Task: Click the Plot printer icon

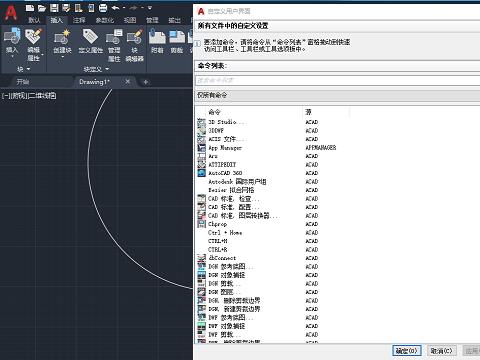Action: point(103,8)
